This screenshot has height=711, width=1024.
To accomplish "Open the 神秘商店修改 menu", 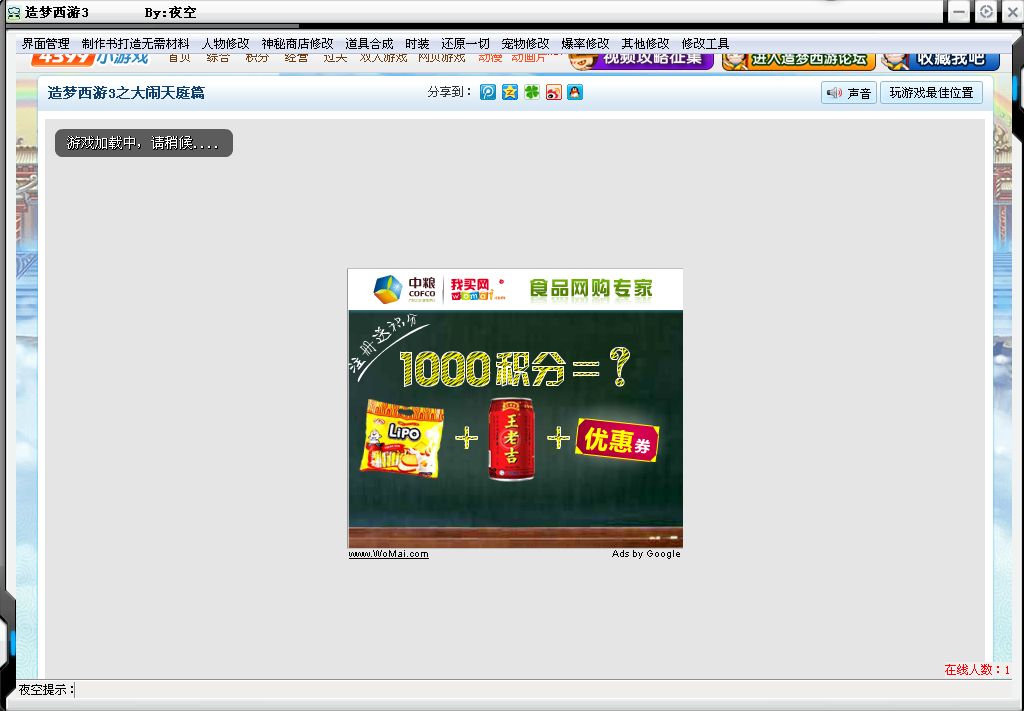I will pos(297,44).
